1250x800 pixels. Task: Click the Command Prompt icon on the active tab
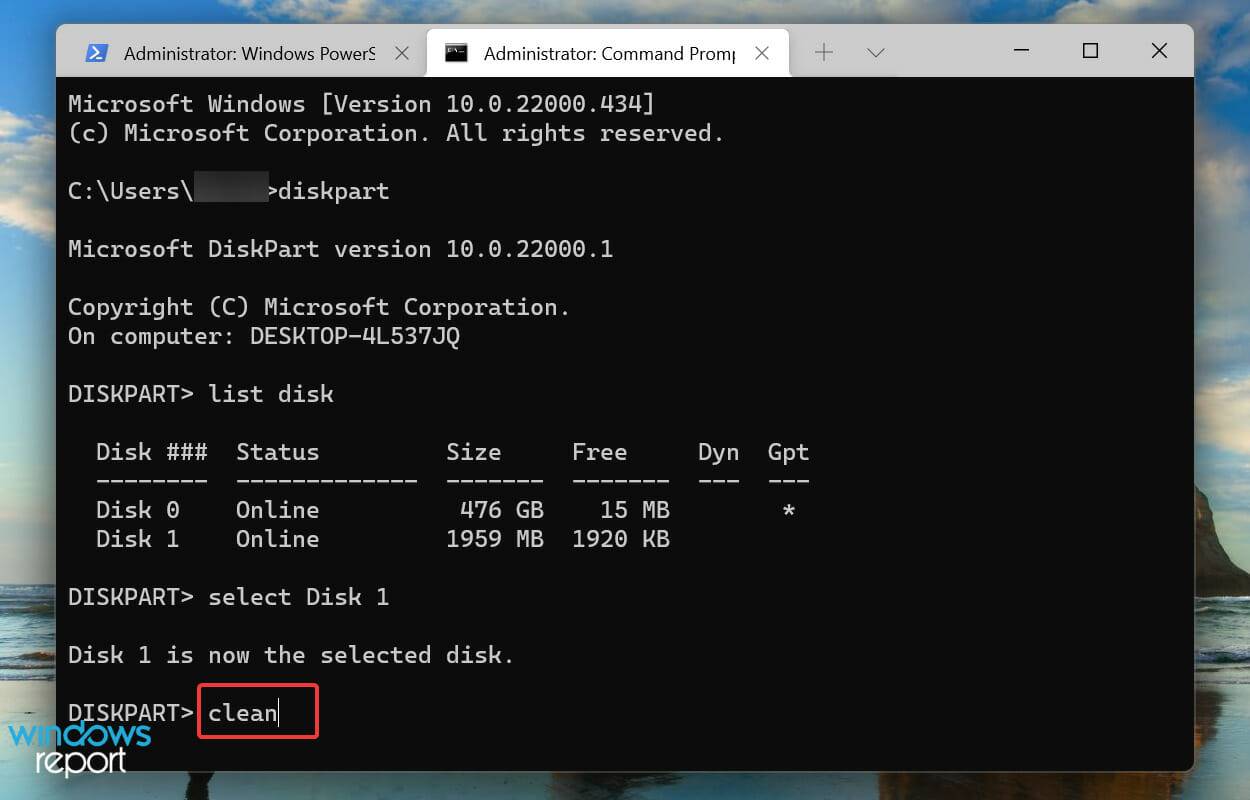point(457,52)
